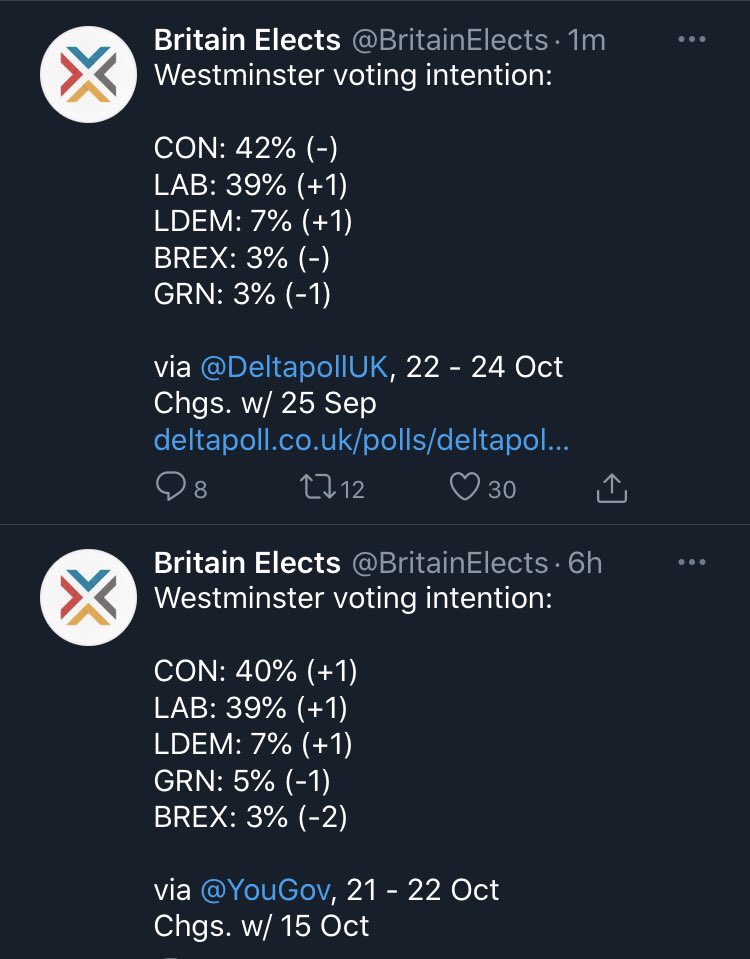The image size is (750, 959).
Task: Reply to the Deltapoll voting intention tweet
Action: click(169, 488)
